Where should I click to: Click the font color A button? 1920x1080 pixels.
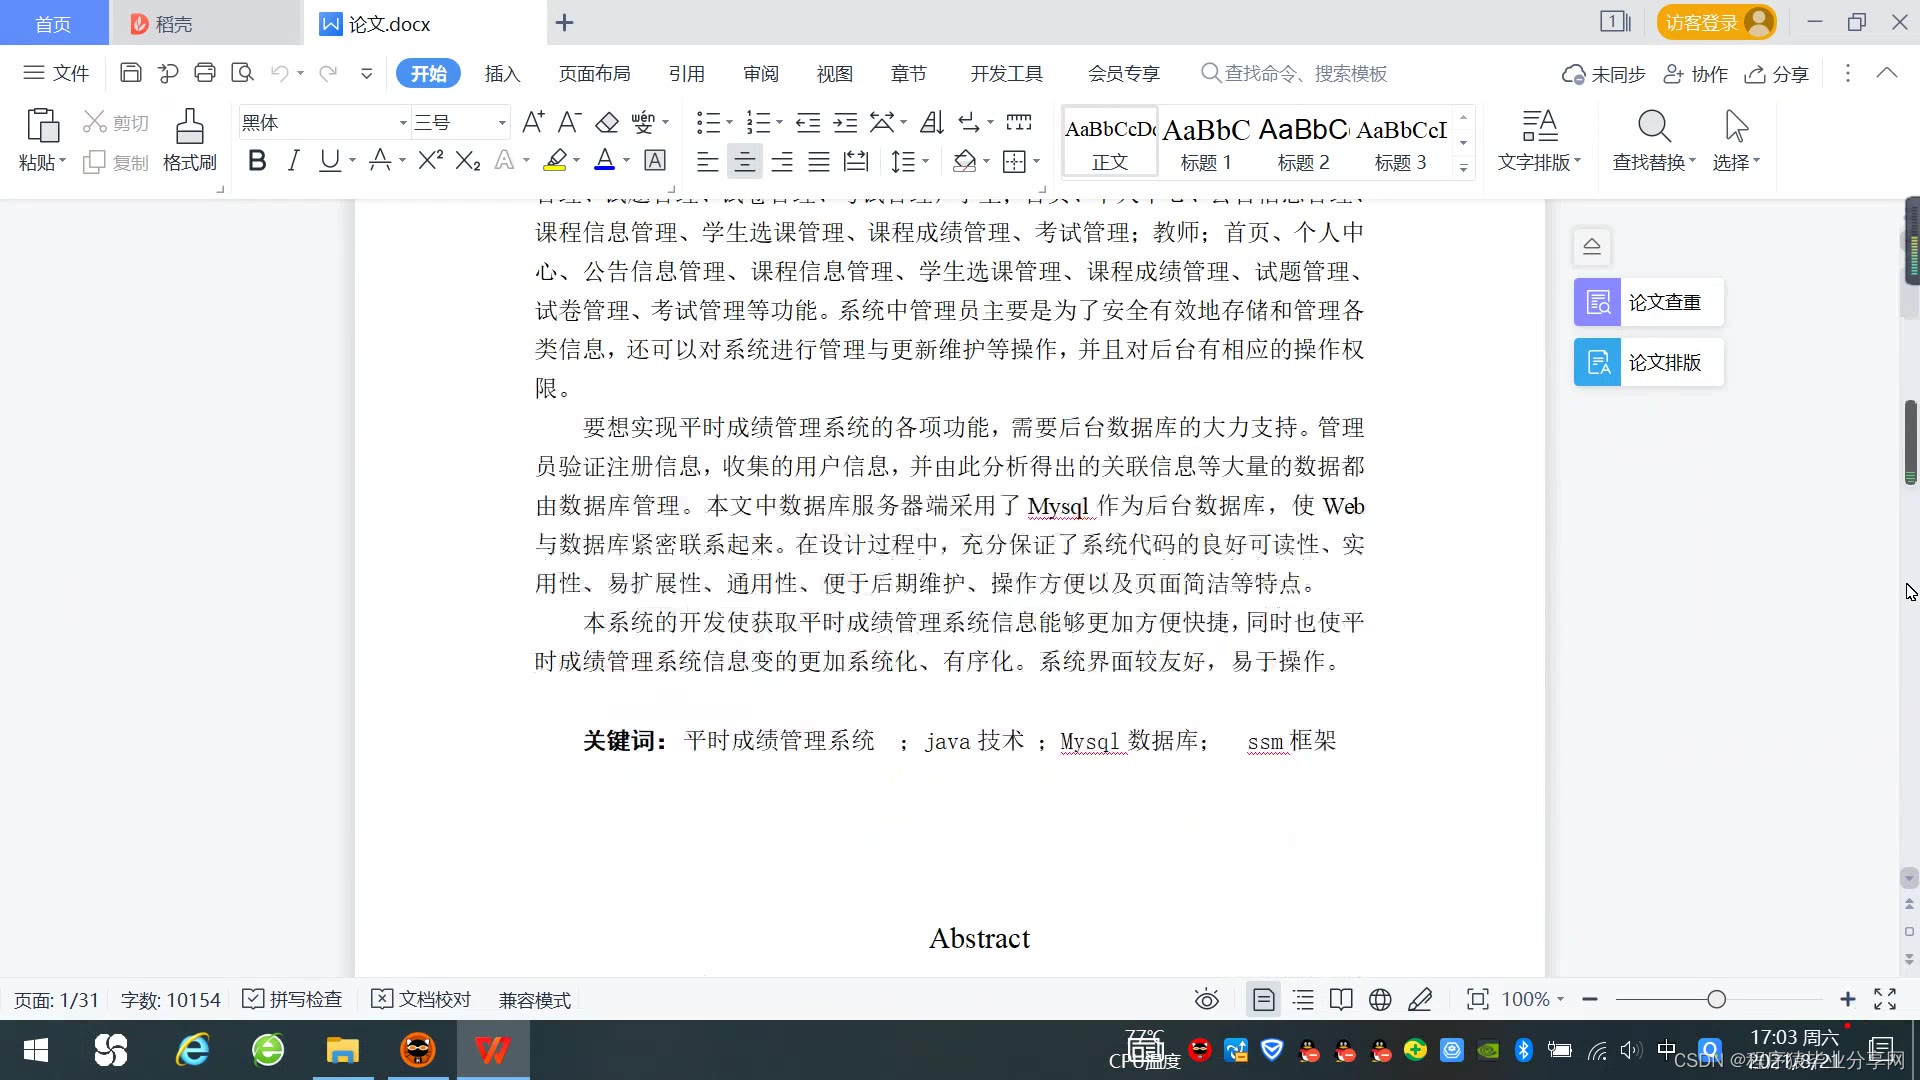point(605,160)
